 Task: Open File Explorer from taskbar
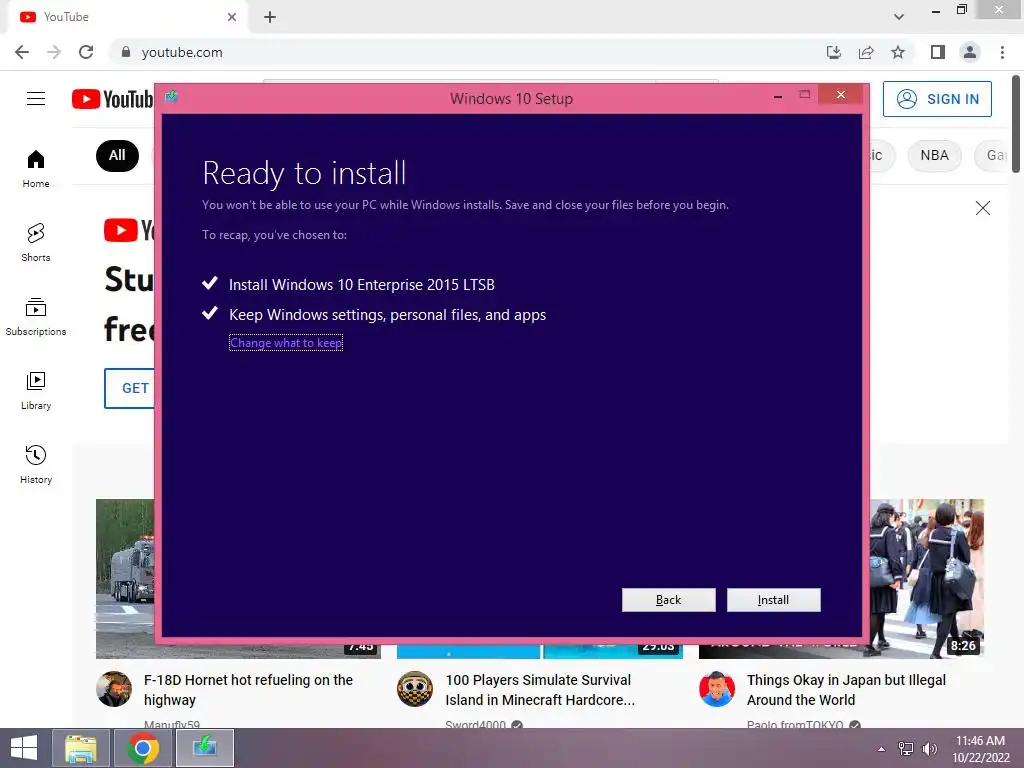point(81,748)
